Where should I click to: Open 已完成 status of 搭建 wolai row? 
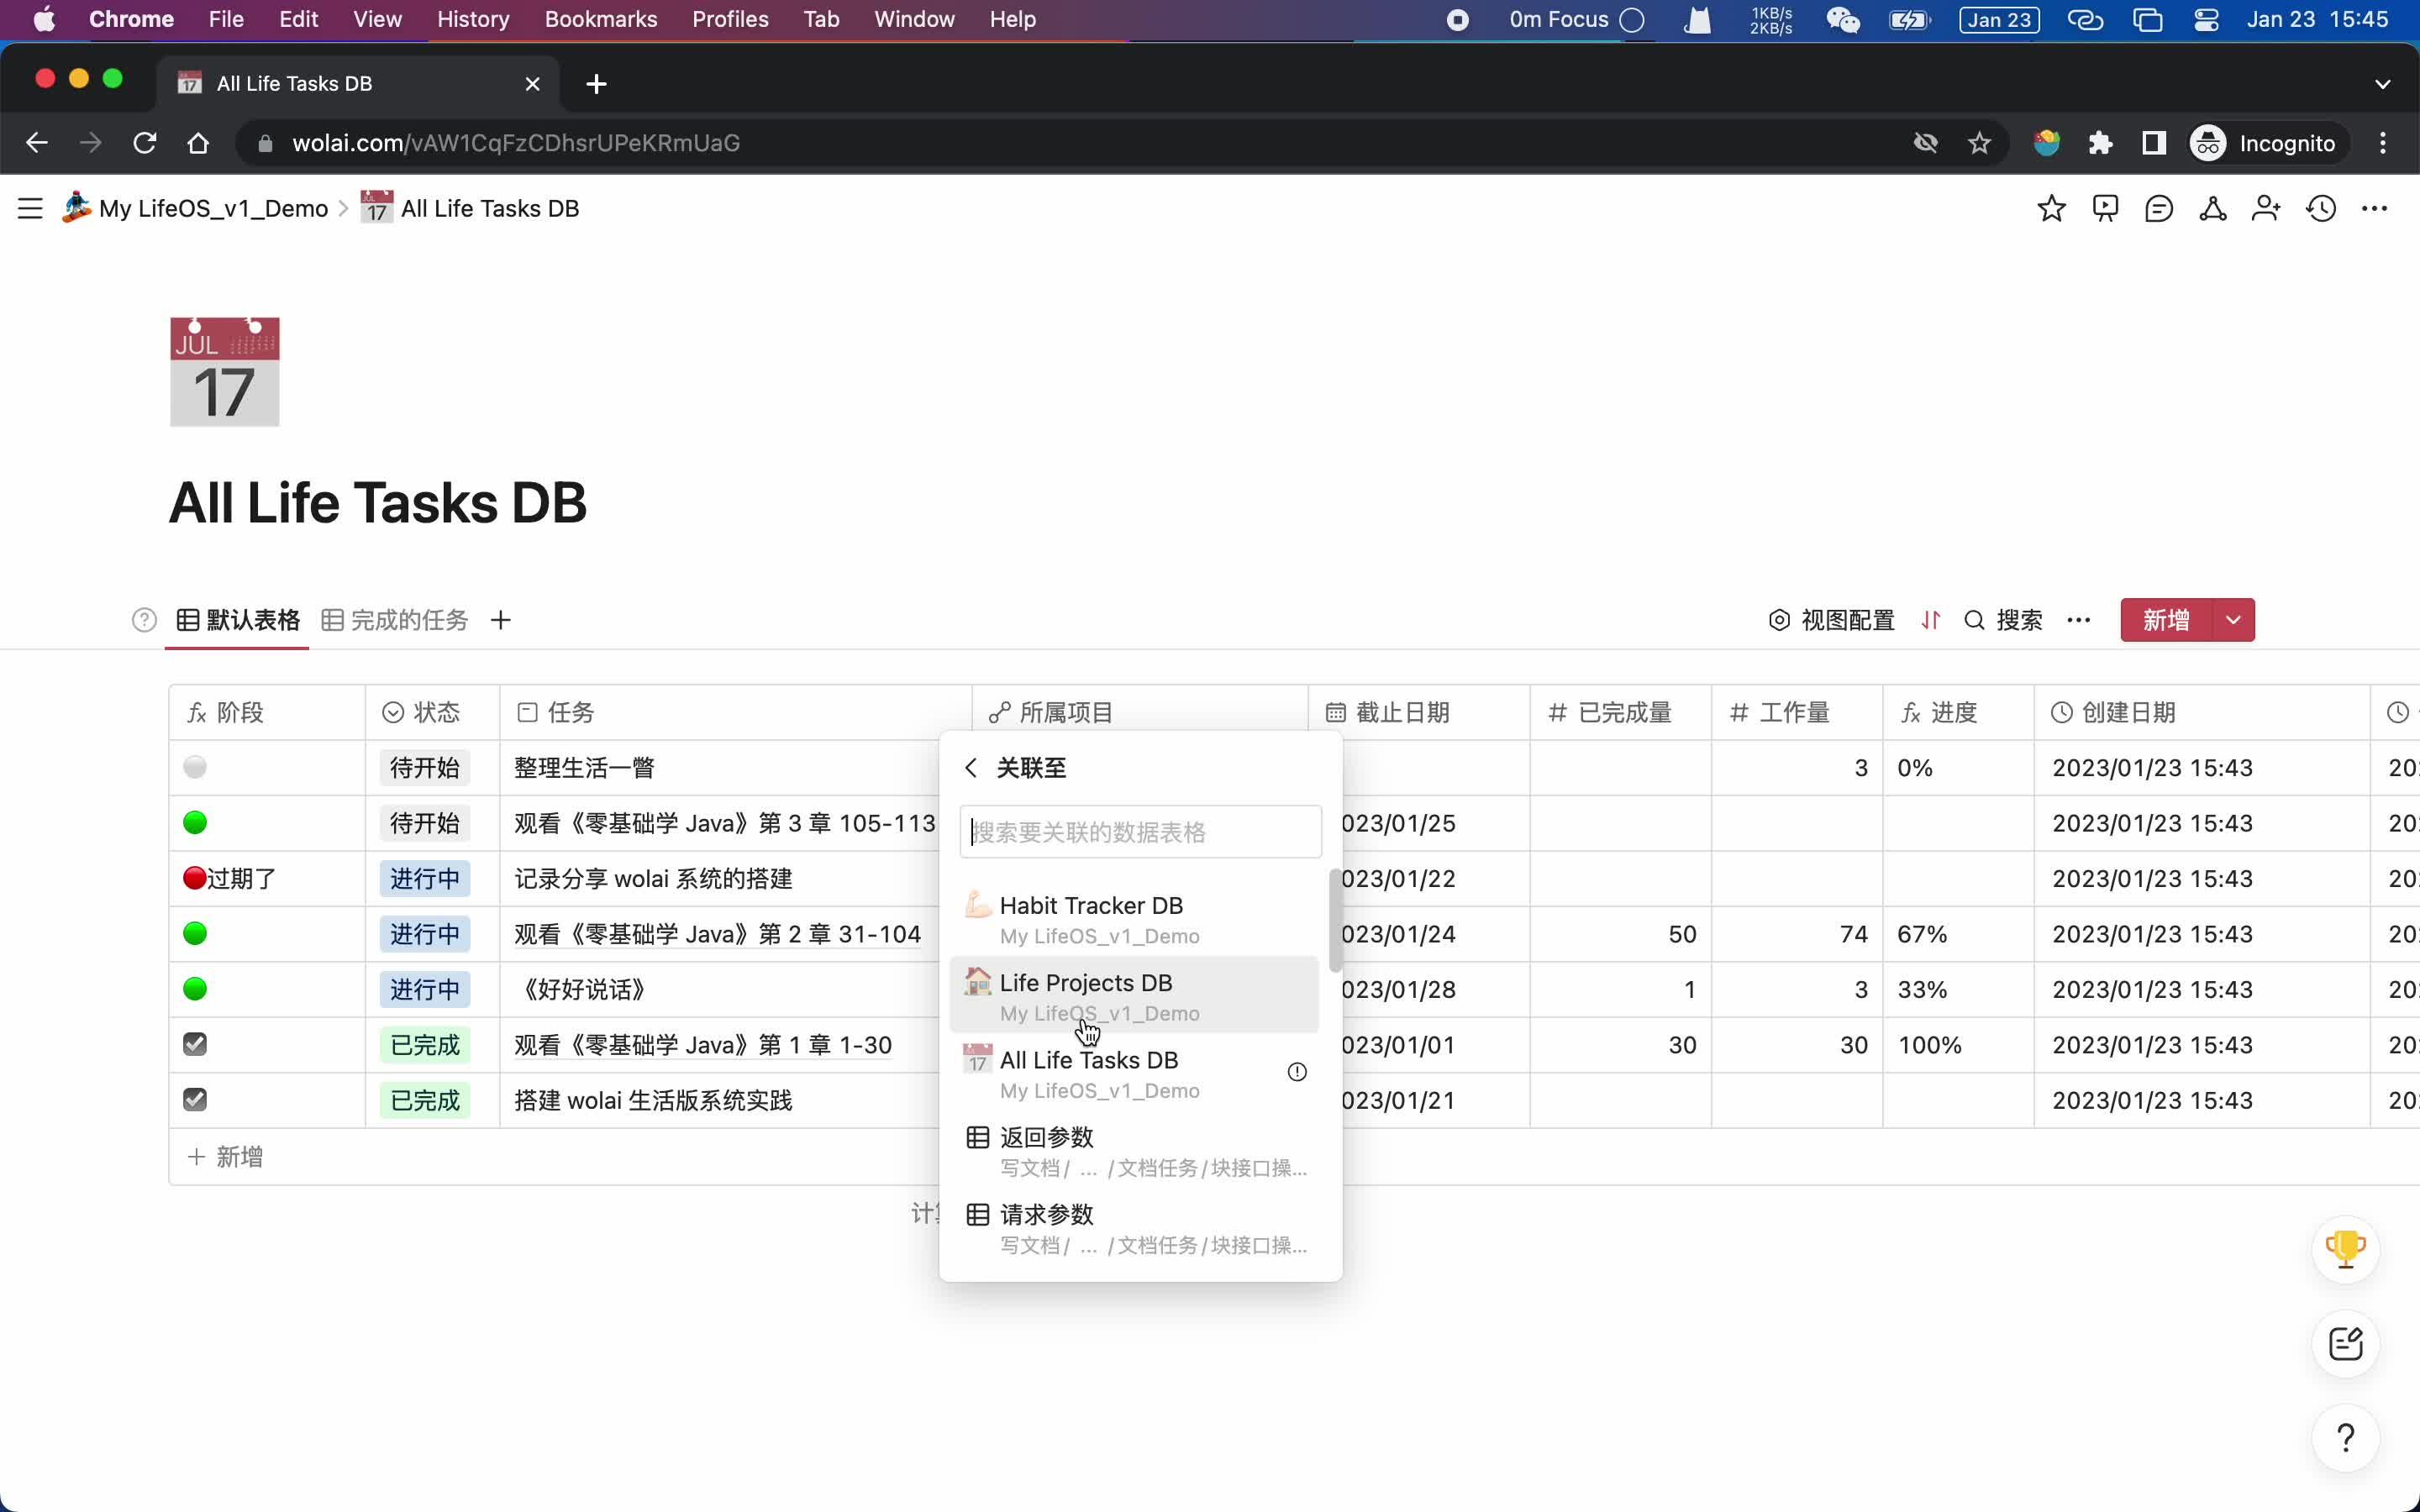pos(425,1100)
